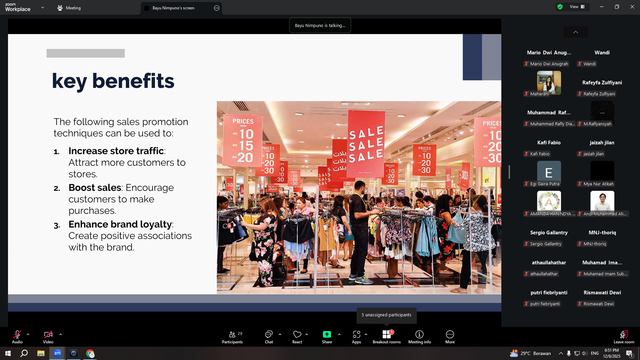Show hidden system tray icons chevron

(561, 353)
